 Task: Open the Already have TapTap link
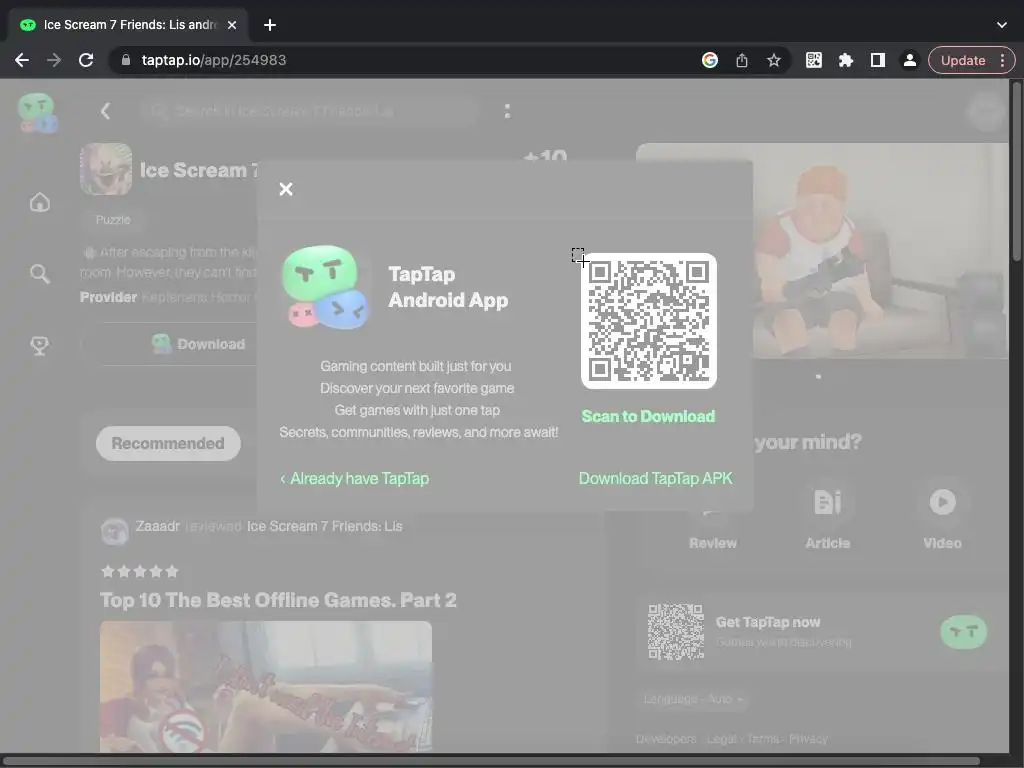point(355,479)
